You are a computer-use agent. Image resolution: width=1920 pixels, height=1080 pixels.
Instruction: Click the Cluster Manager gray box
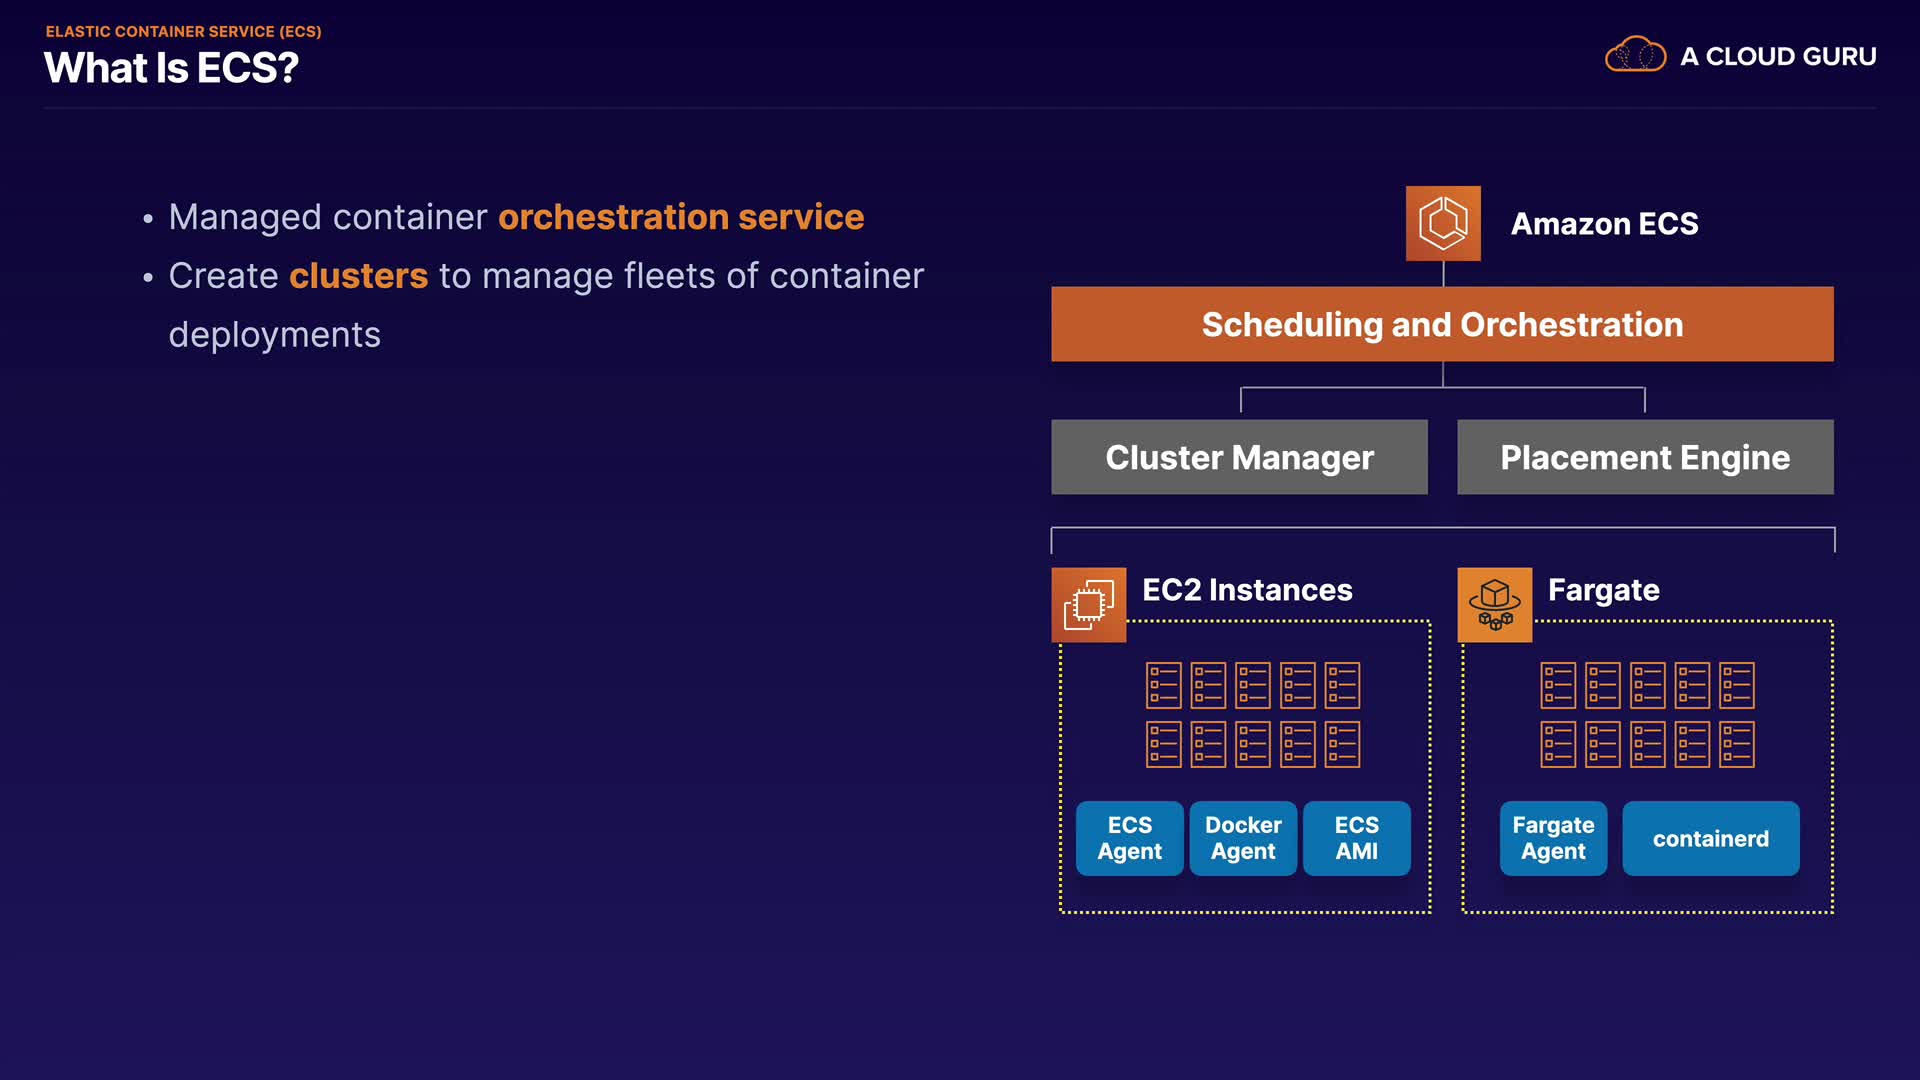[x=1239, y=457]
